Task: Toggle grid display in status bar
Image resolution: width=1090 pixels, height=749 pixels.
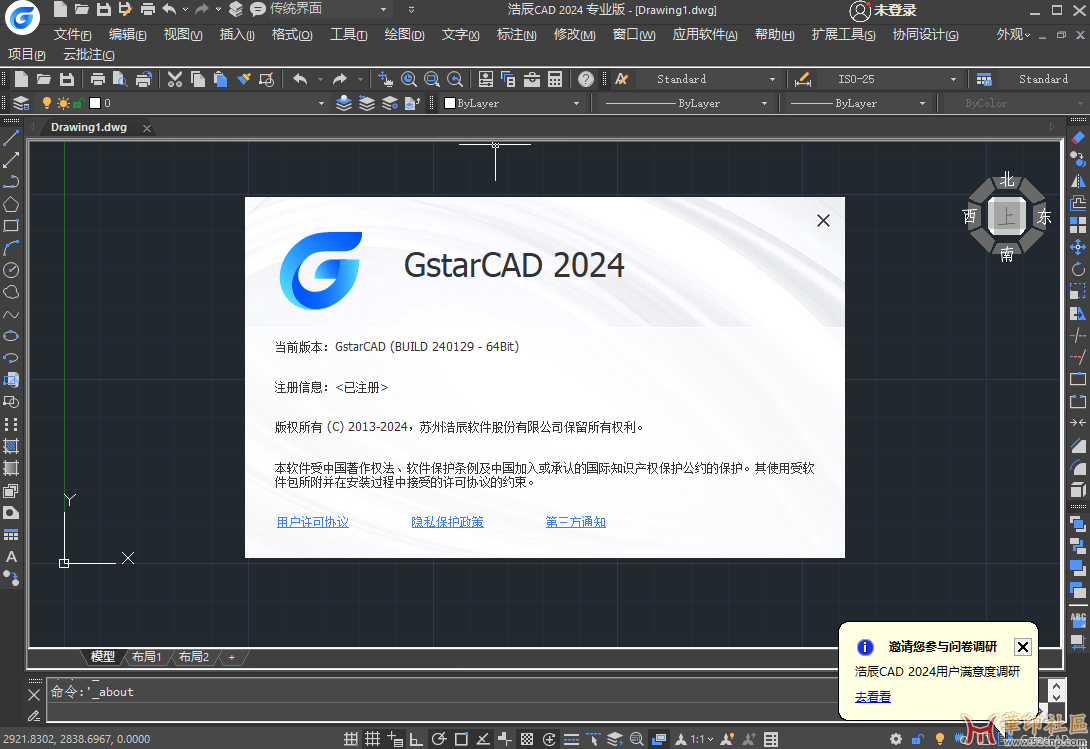Action: (373, 739)
